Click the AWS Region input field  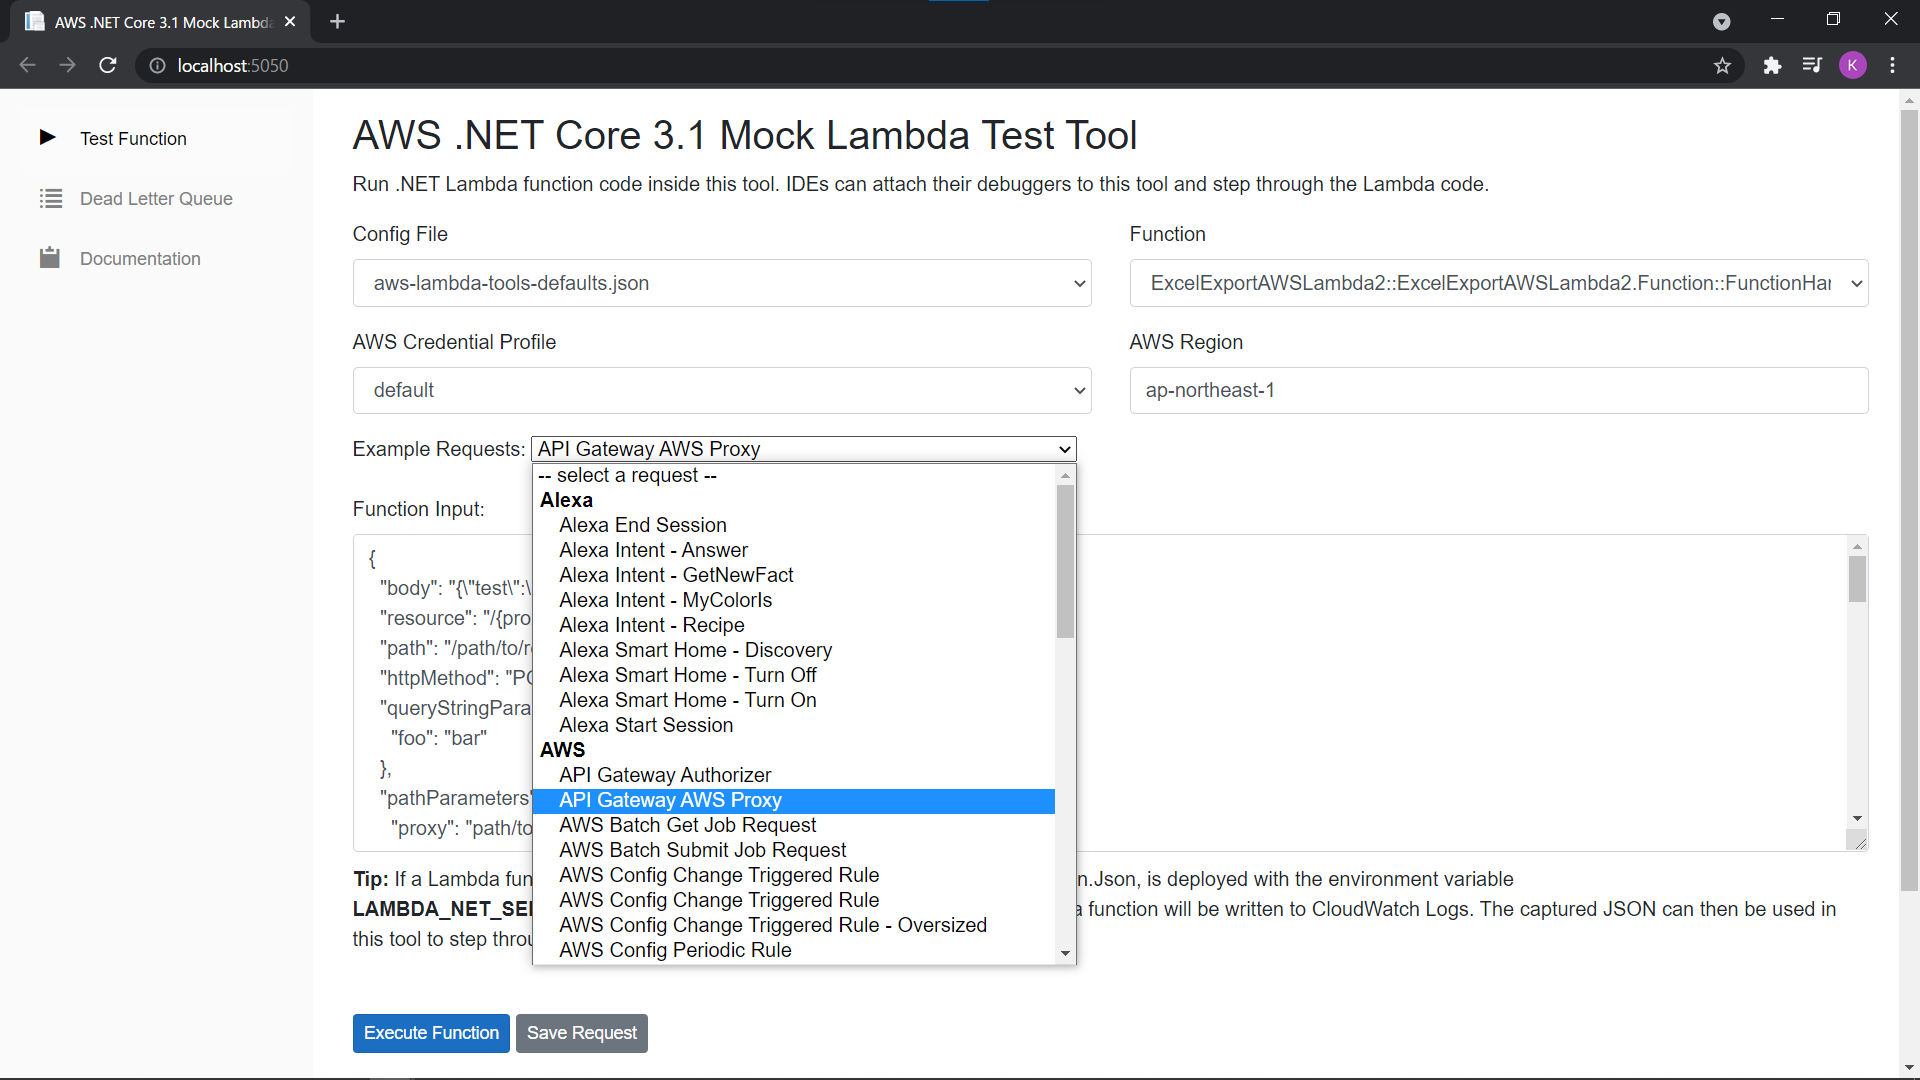[1499, 390]
